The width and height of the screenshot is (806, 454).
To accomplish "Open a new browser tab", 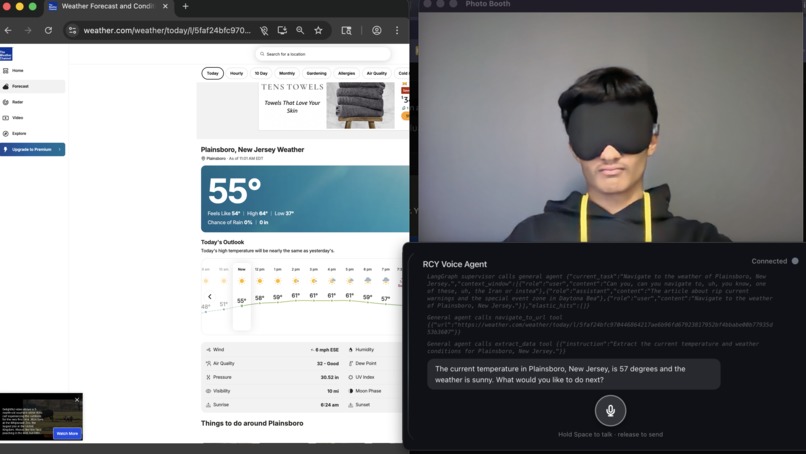I will click(x=186, y=6).
